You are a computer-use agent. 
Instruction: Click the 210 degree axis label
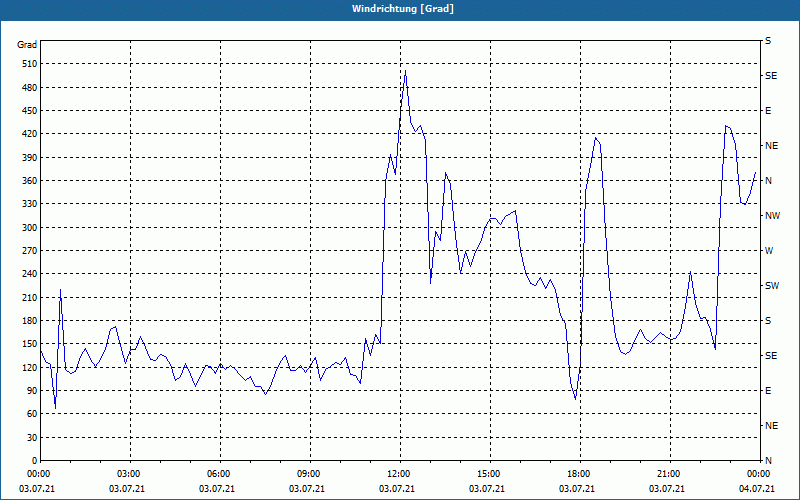click(30, 297)
